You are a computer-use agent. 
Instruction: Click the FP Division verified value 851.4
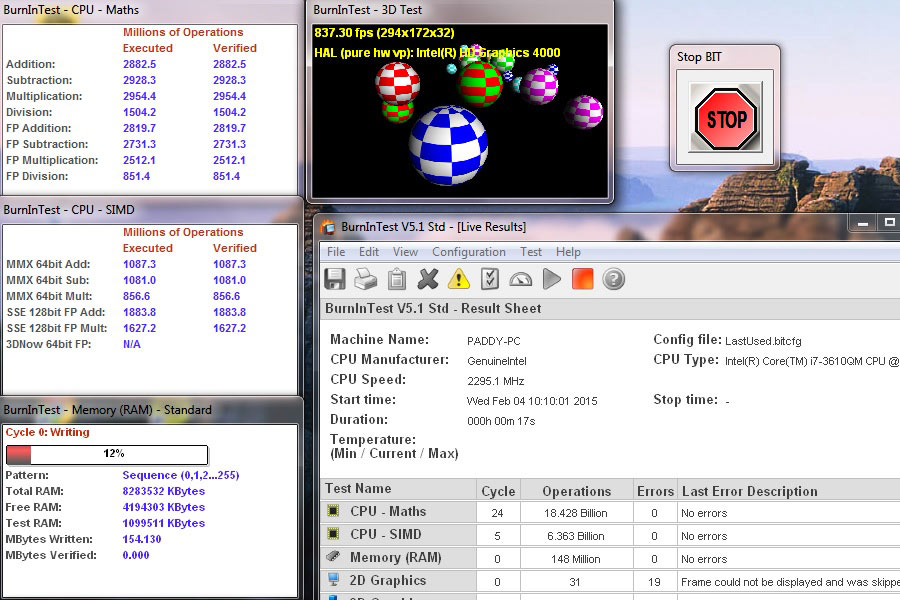226,176
